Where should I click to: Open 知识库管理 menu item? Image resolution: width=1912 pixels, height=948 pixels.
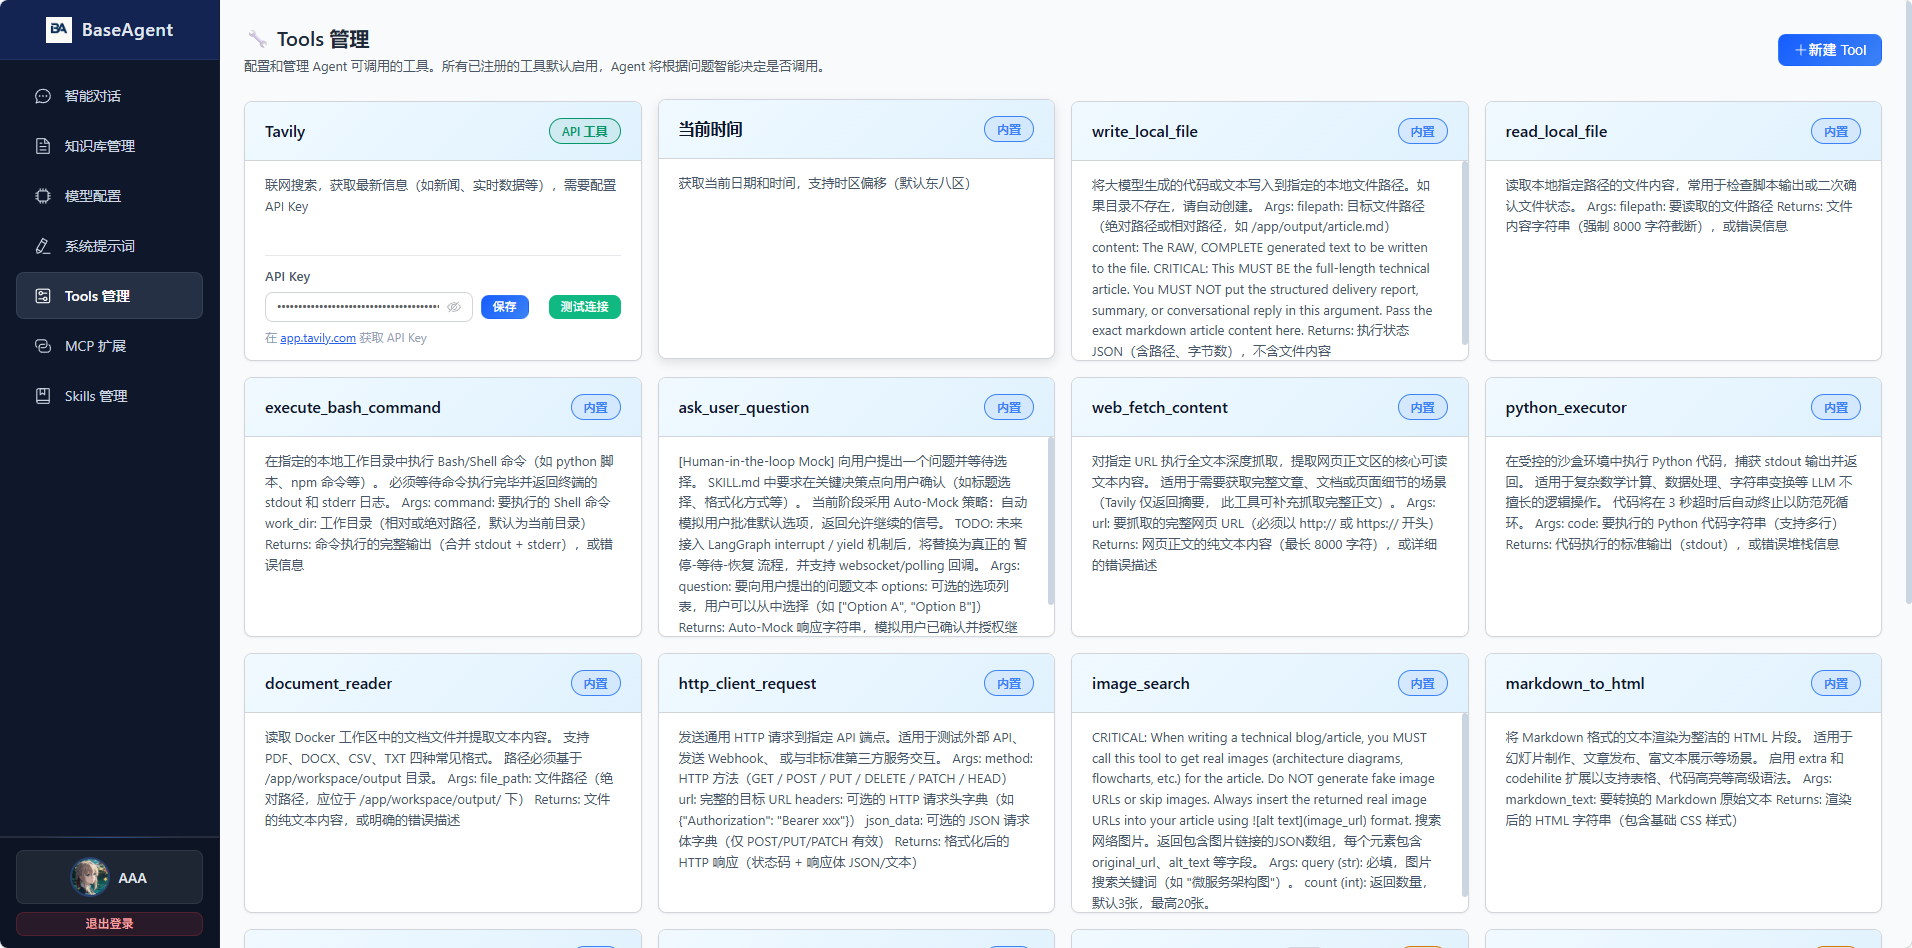click(x=110, y=146)
